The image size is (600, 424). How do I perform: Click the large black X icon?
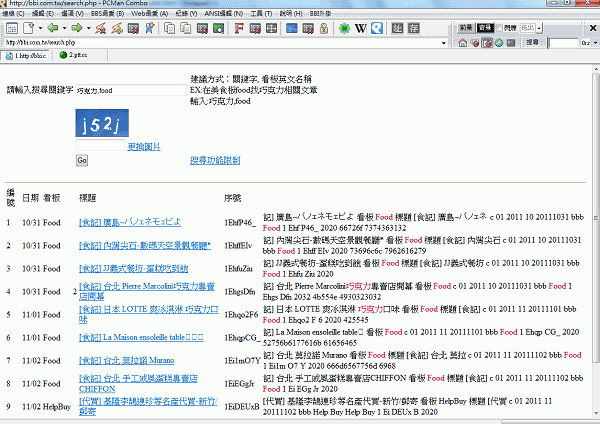click(593, 28)
